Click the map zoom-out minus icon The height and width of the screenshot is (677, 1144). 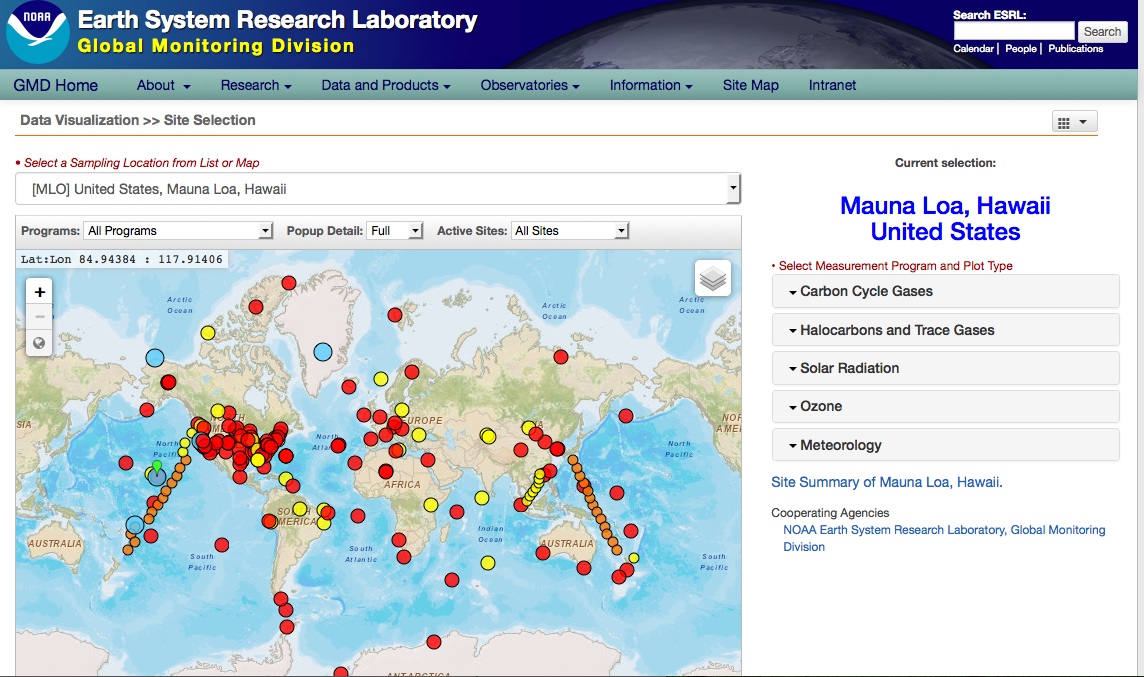[x=38, y=315]
